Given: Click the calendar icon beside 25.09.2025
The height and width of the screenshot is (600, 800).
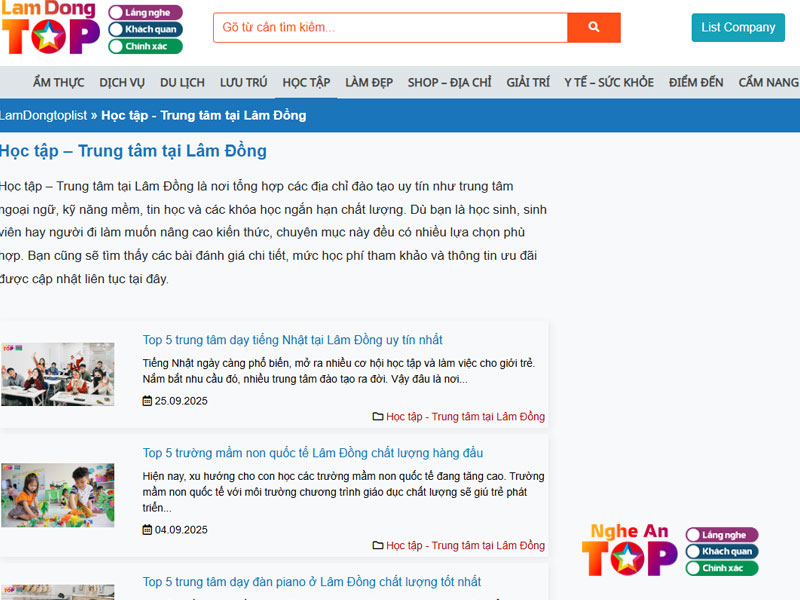Looking at the screenshot, I should [x=147, y=401].
